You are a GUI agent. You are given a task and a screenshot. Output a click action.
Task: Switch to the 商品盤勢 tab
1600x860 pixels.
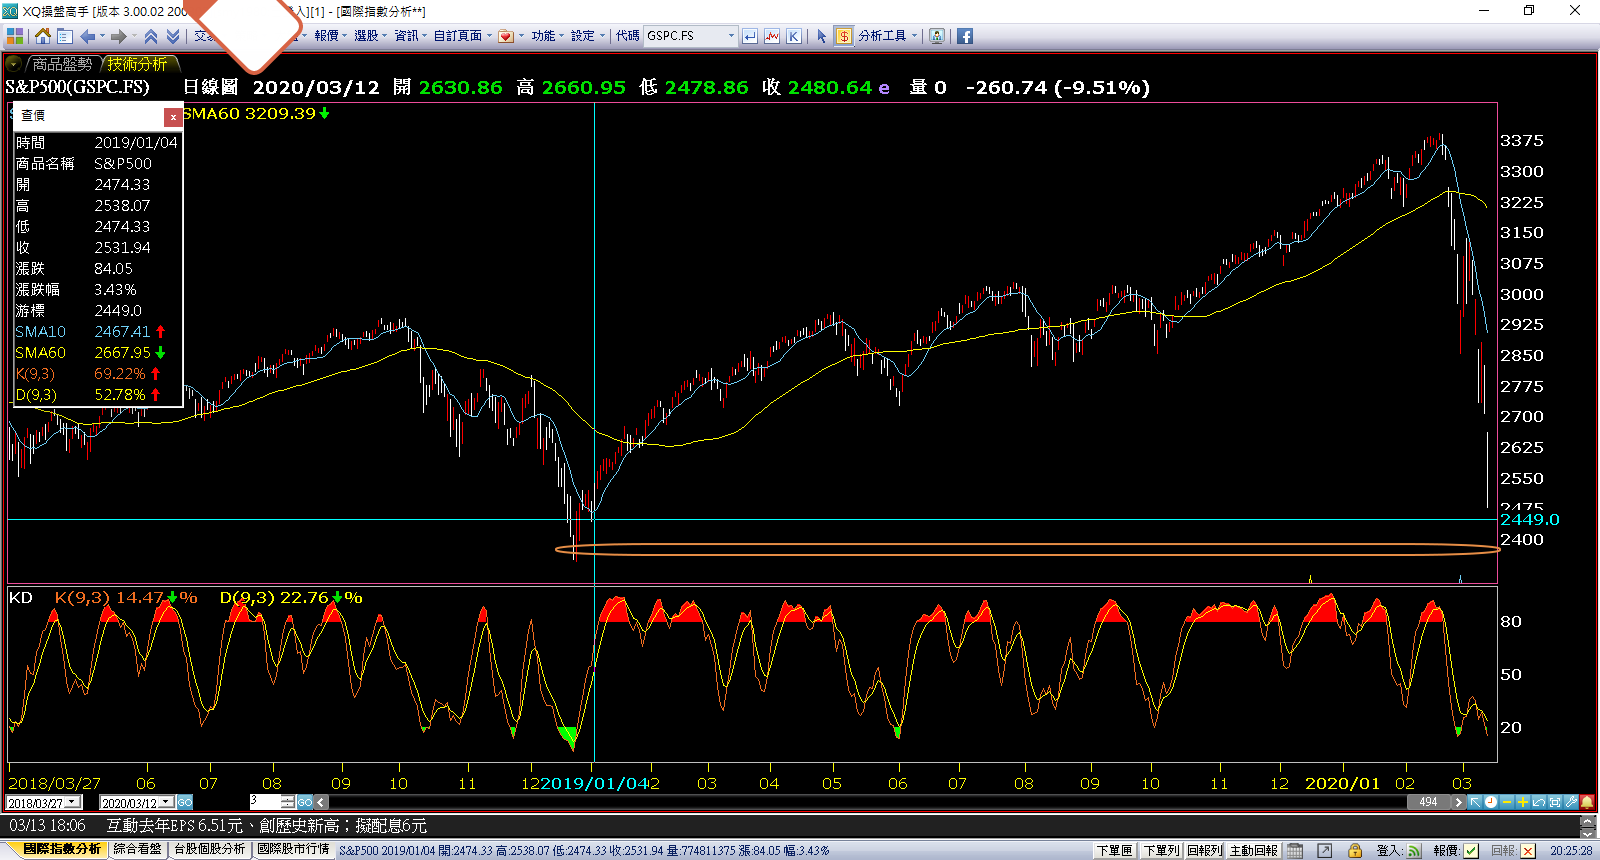point(60,64)
